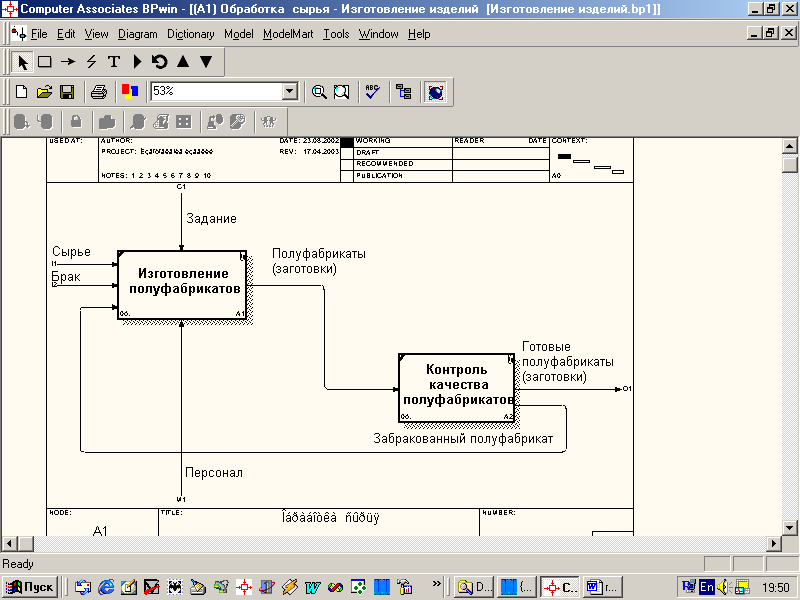The image size is (800, 600).
Task: Open the Tools menu
Action: click(336, 34)
